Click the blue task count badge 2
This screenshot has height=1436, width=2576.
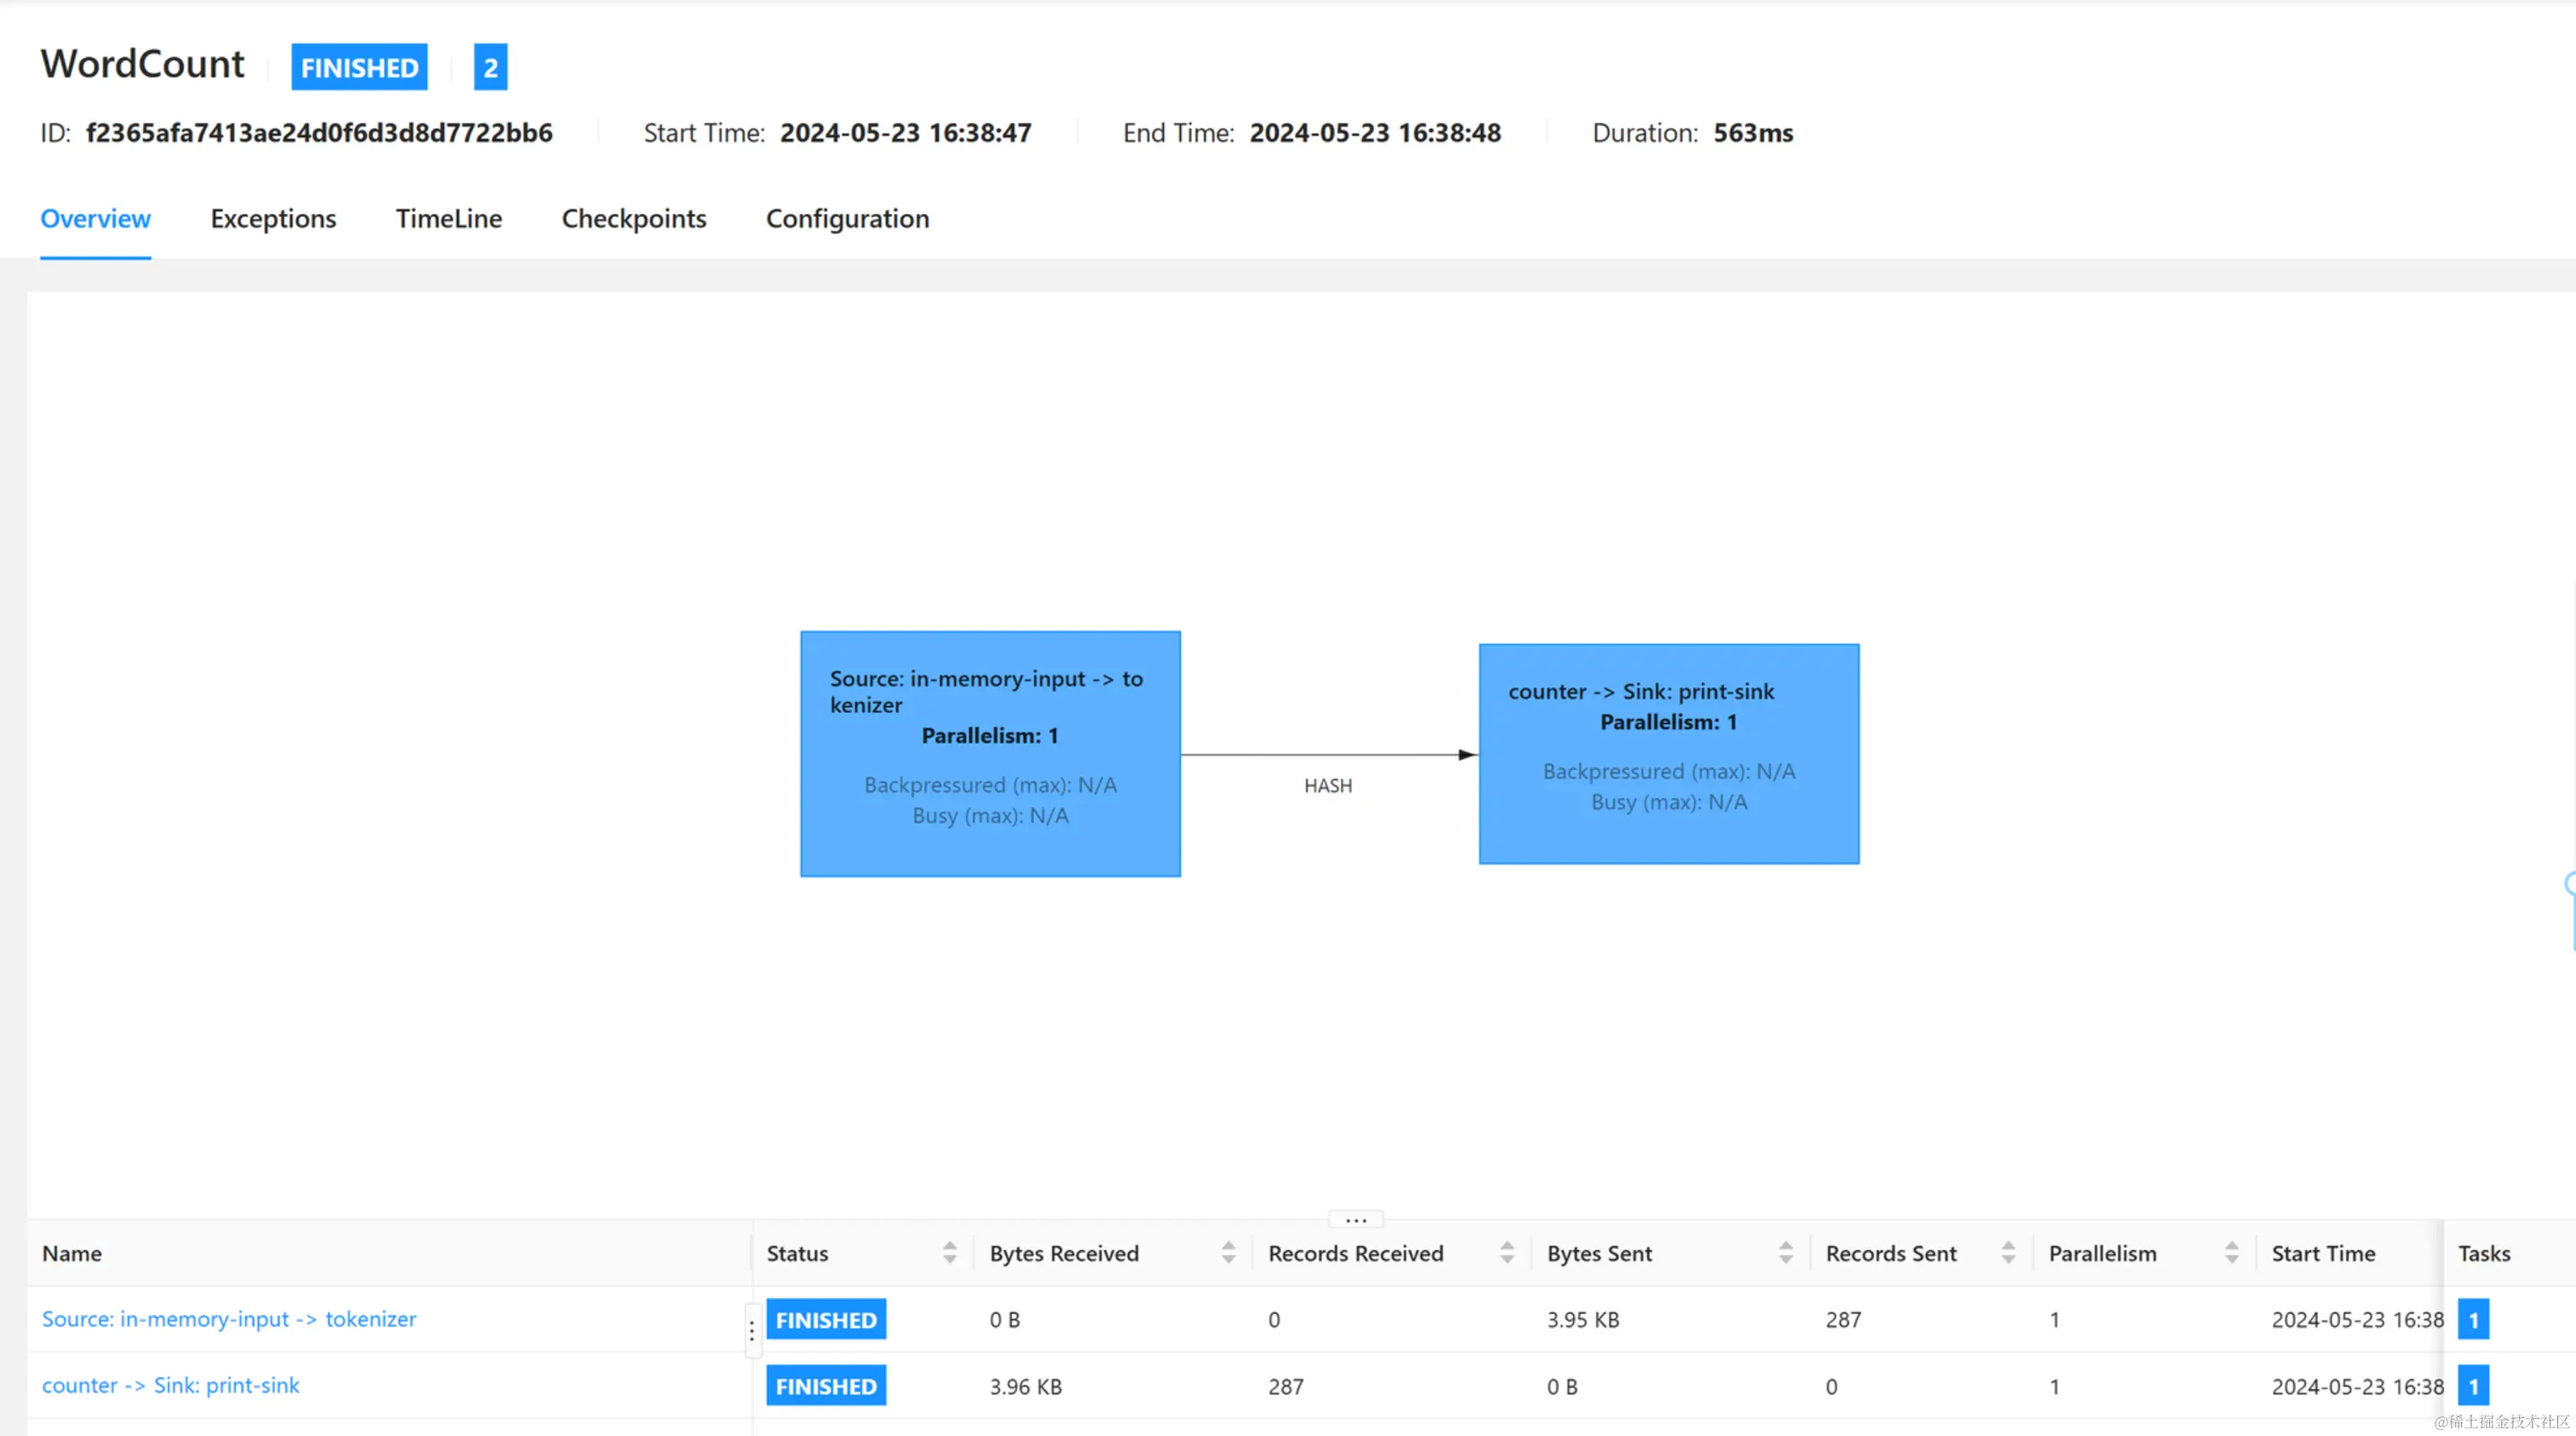point(490,67)
